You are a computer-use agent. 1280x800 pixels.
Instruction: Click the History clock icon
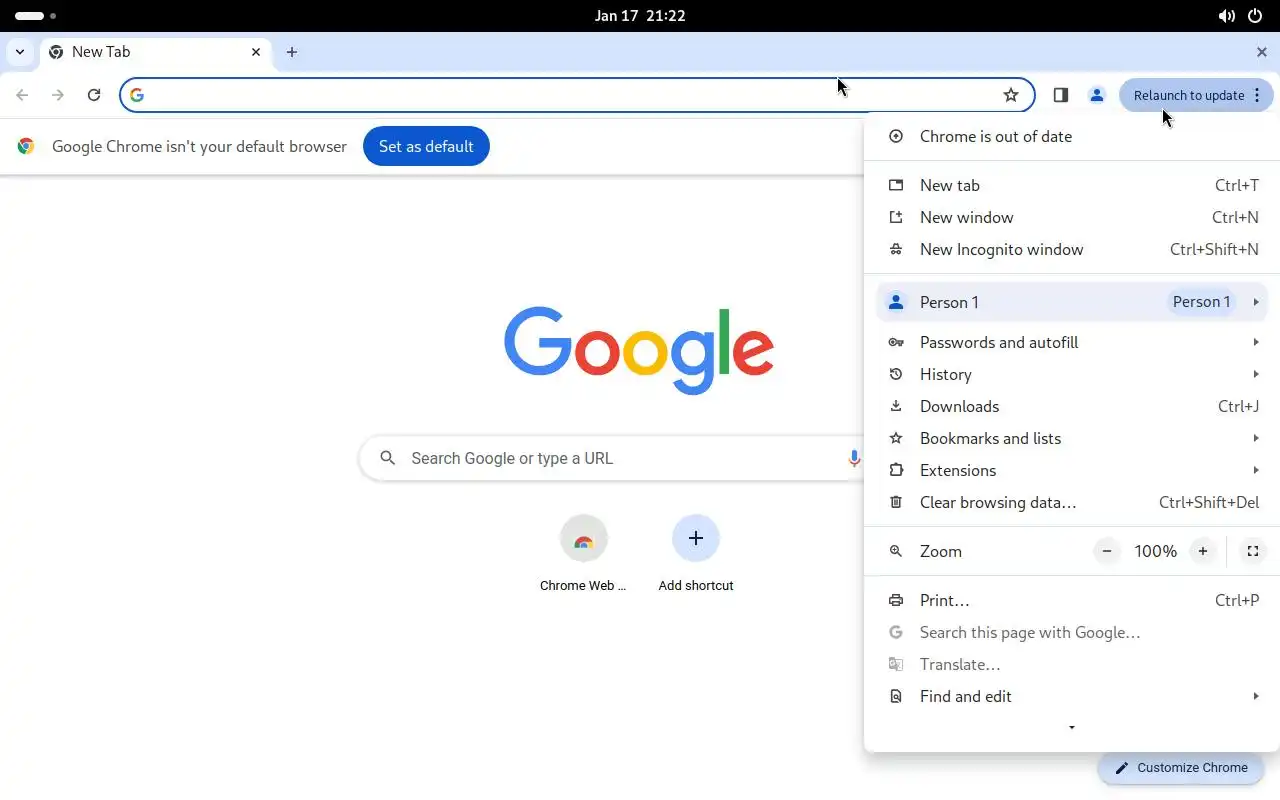tap(896, 374)
